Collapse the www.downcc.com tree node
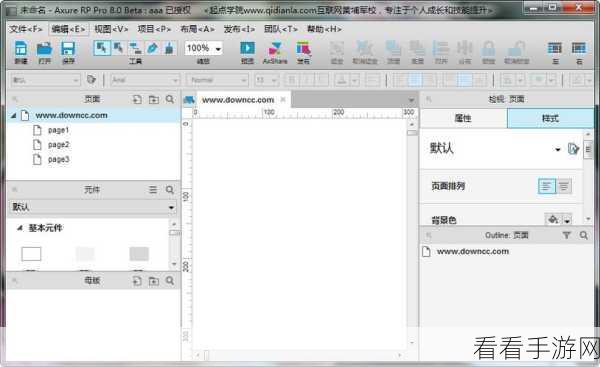The width and height of the screenshot is (600, 367). [x=13, y=115]
